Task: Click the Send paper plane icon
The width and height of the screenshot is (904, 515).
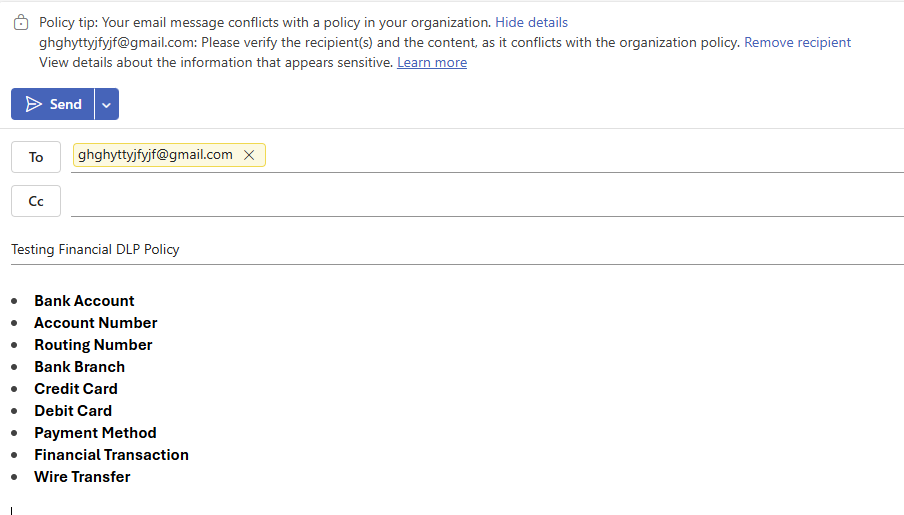Action: [33, 104]
